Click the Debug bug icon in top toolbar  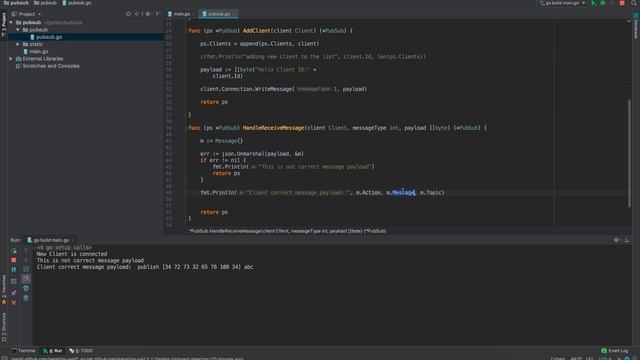click(603, 3)
